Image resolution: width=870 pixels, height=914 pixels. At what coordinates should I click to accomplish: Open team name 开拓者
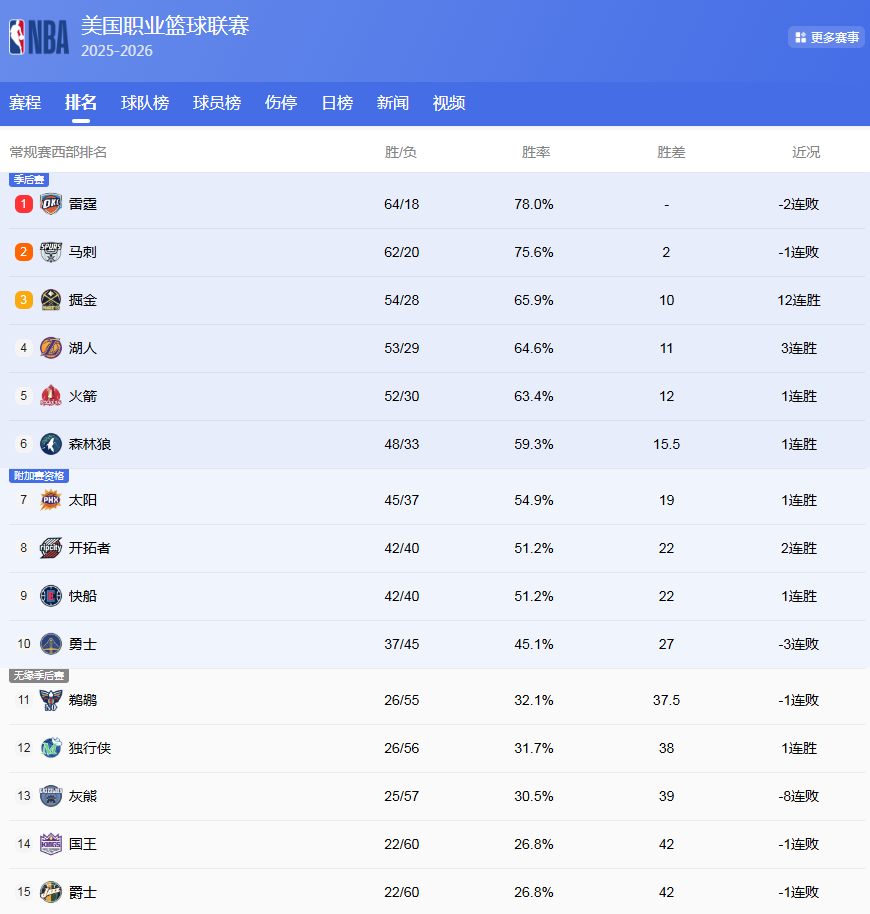[x=90, y=548]
